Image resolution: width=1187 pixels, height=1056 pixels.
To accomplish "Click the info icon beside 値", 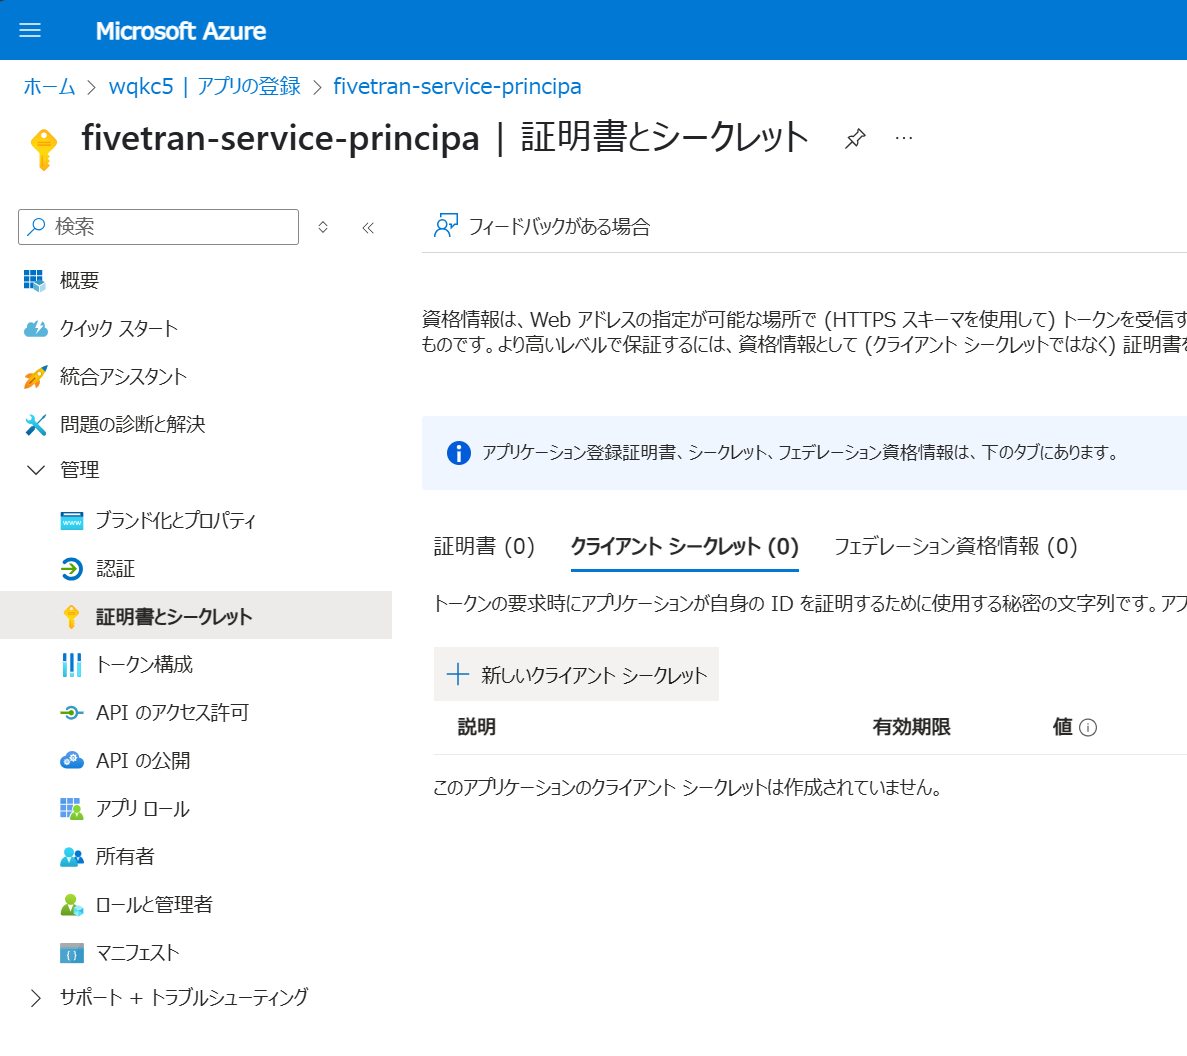I will tap(1088, 727).
